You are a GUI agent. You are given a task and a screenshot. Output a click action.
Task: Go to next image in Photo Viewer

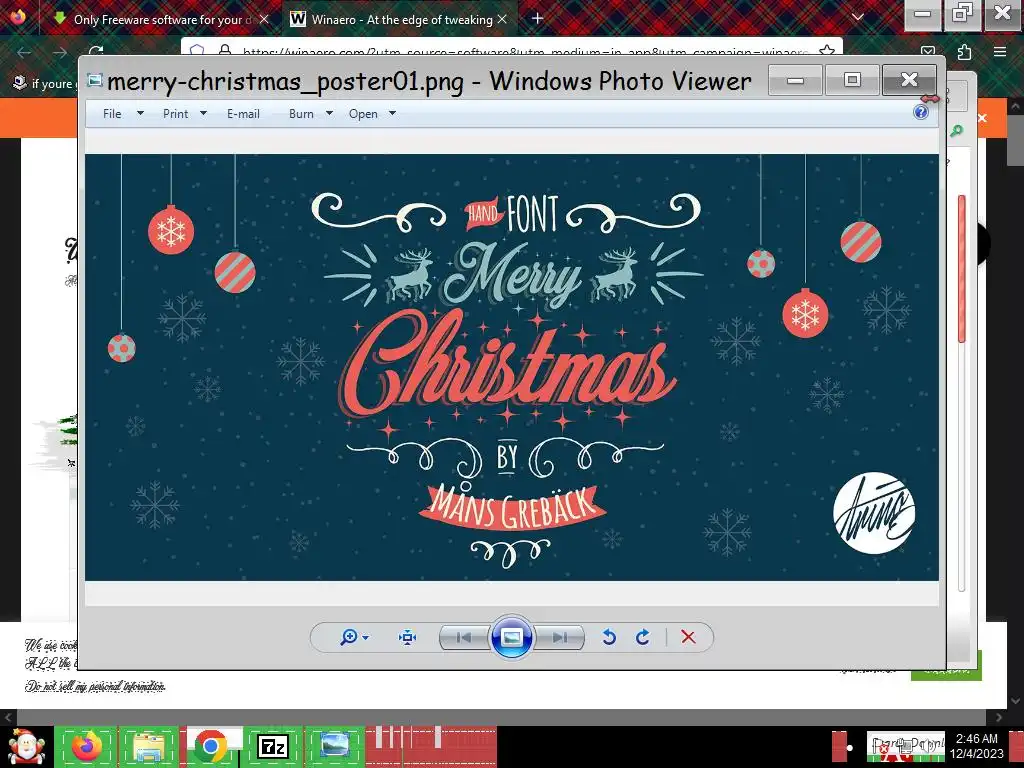pos(560,637)
